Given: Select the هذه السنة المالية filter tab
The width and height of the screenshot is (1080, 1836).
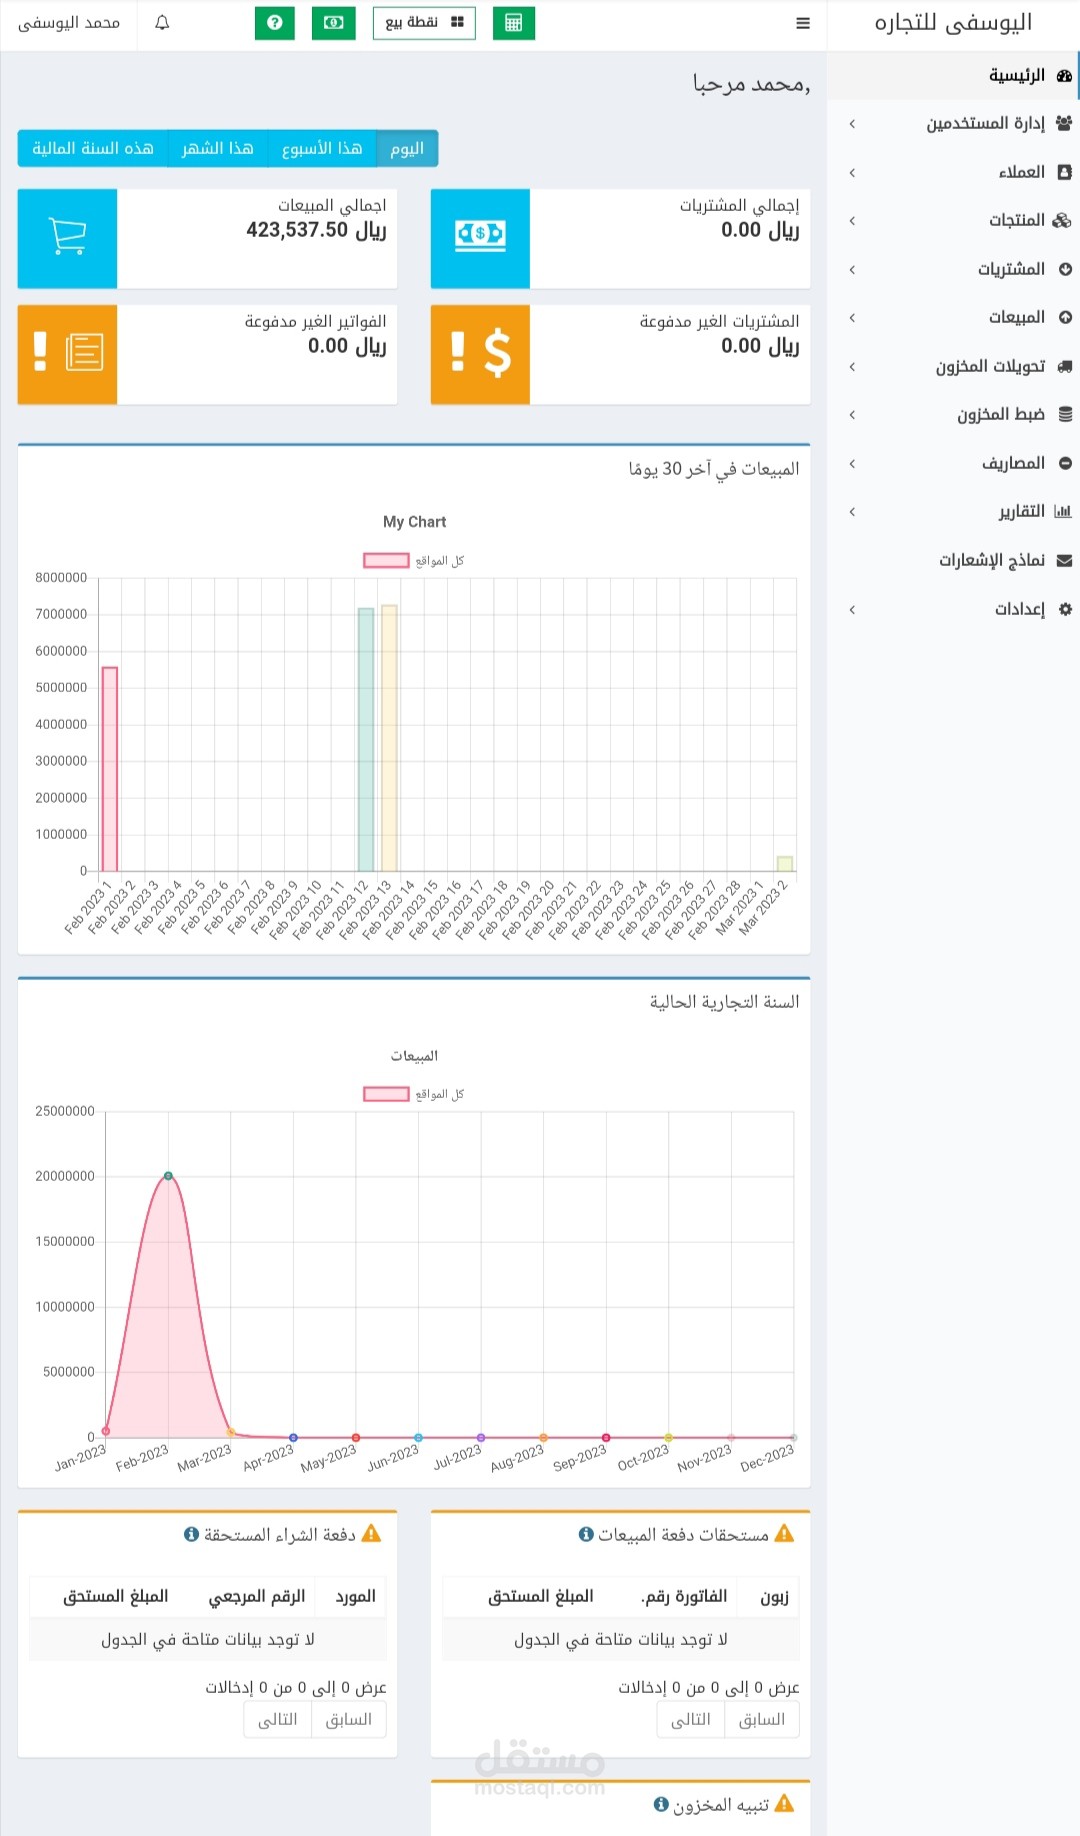Looking at the screenshot, I should [x=93, y=148].
